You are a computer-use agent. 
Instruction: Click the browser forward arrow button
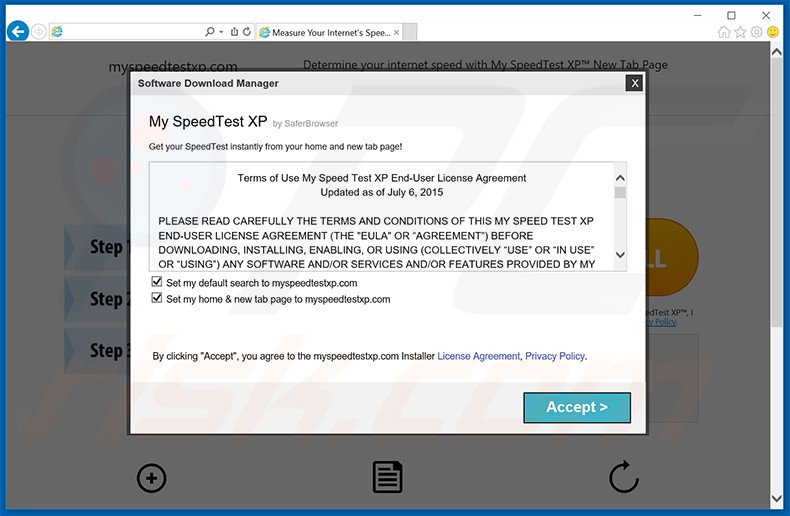pos(39,32)
